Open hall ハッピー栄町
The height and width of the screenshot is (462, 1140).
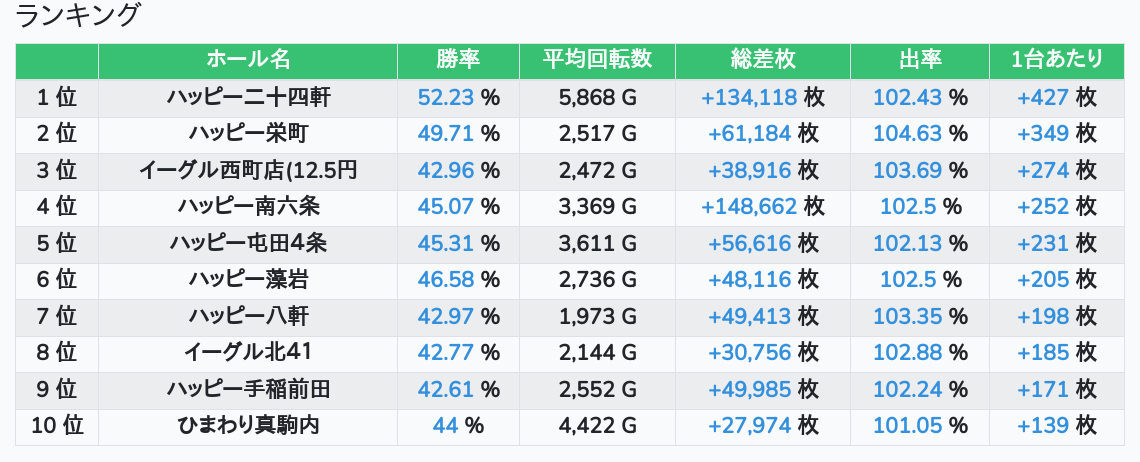tap(248, 134)
